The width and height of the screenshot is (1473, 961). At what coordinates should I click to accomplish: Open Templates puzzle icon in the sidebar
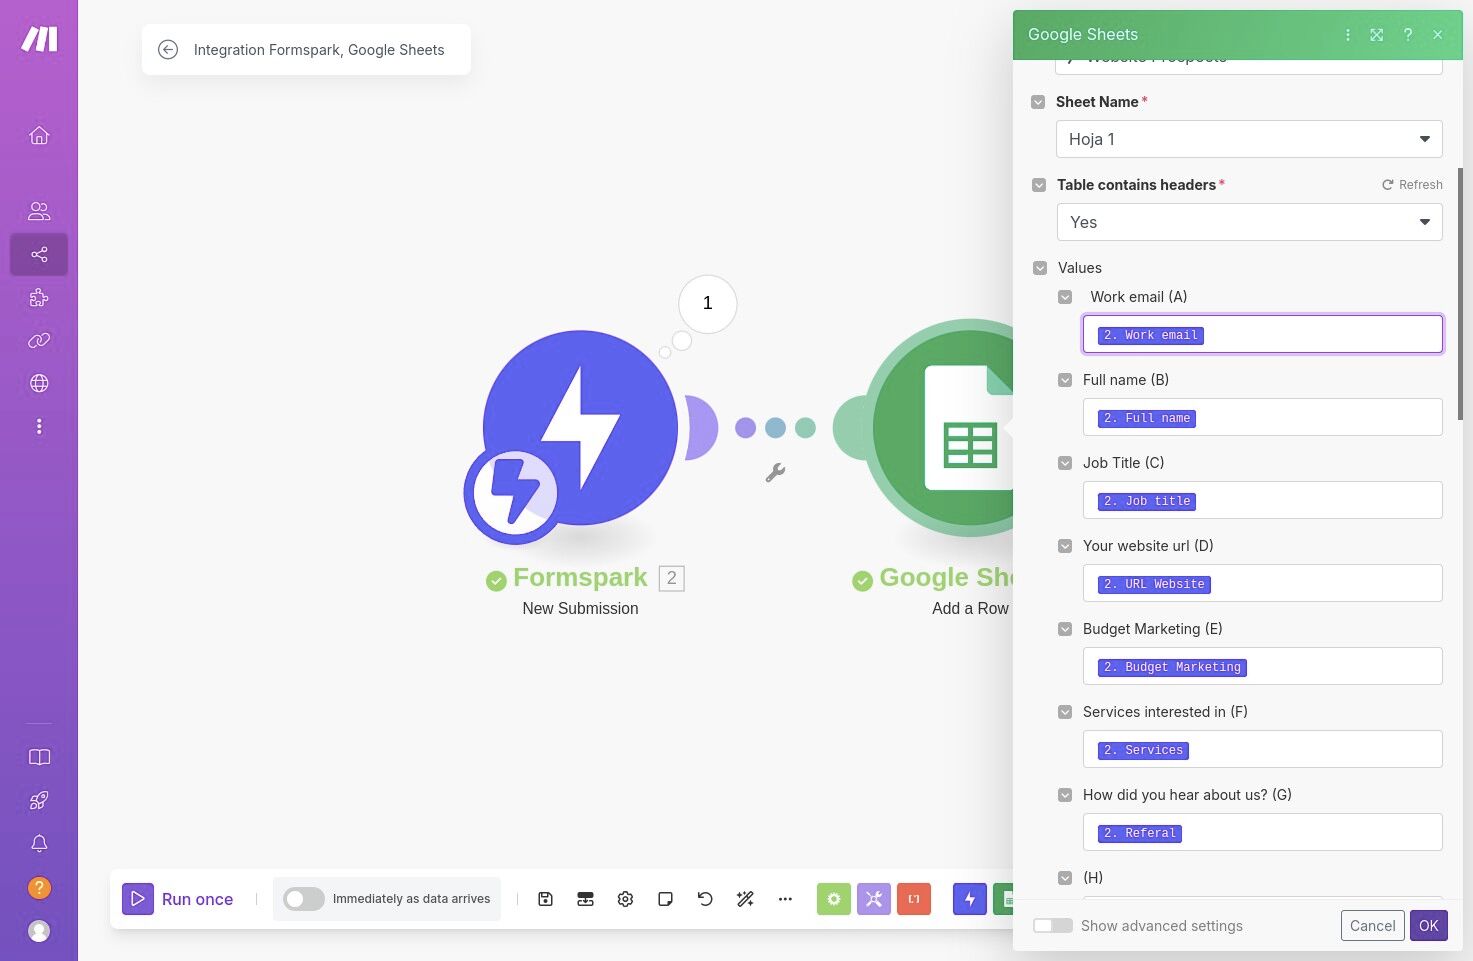click(x=39, y=298)
